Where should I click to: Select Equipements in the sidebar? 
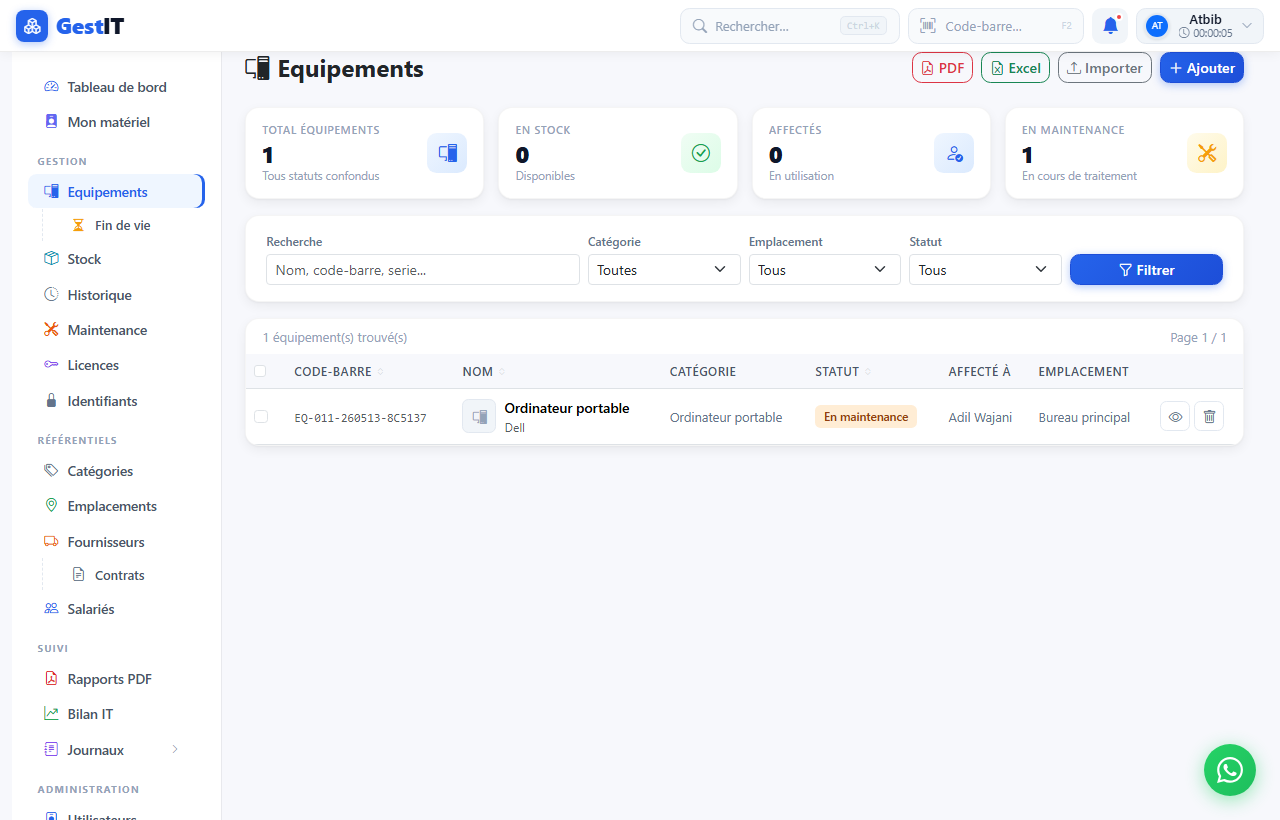pyautogui.click(x=116, y=192)
